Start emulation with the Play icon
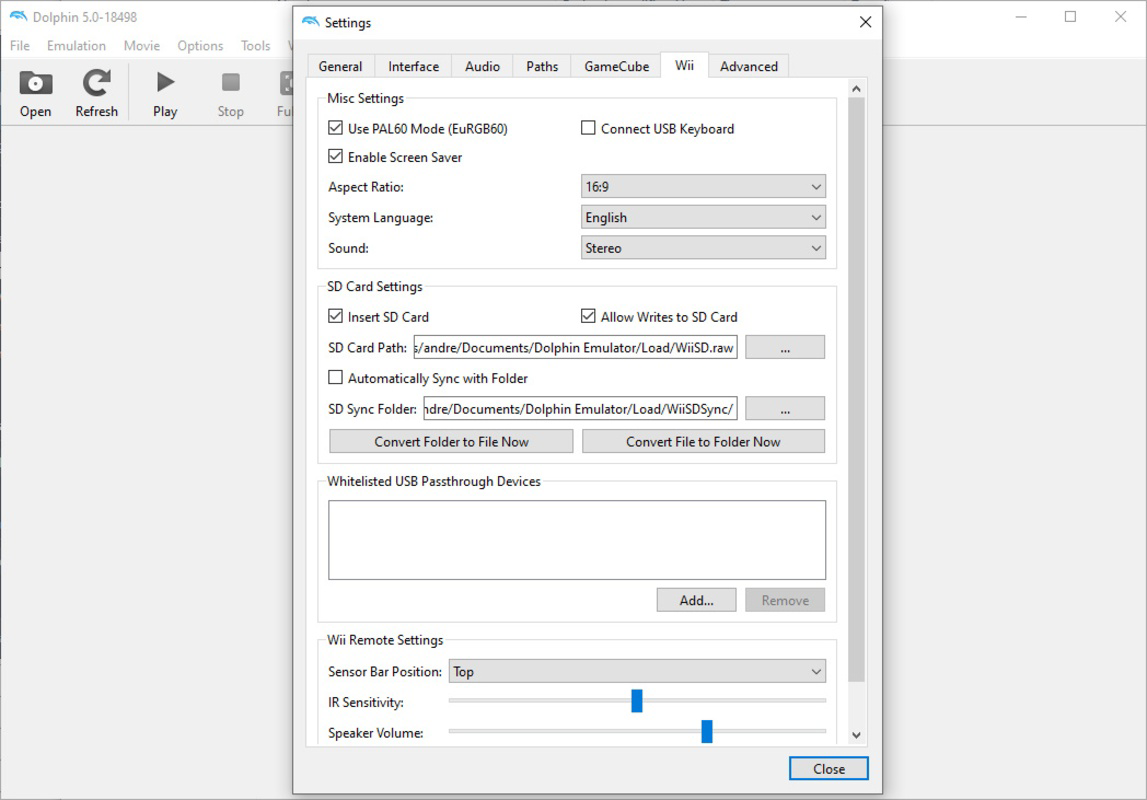The width and height of the screenshot is (1147, 800). pyautogui.click(x=165, y=83)
